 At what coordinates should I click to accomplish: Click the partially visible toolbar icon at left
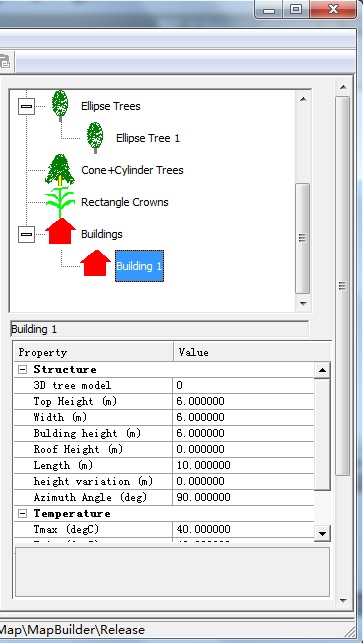5,63
